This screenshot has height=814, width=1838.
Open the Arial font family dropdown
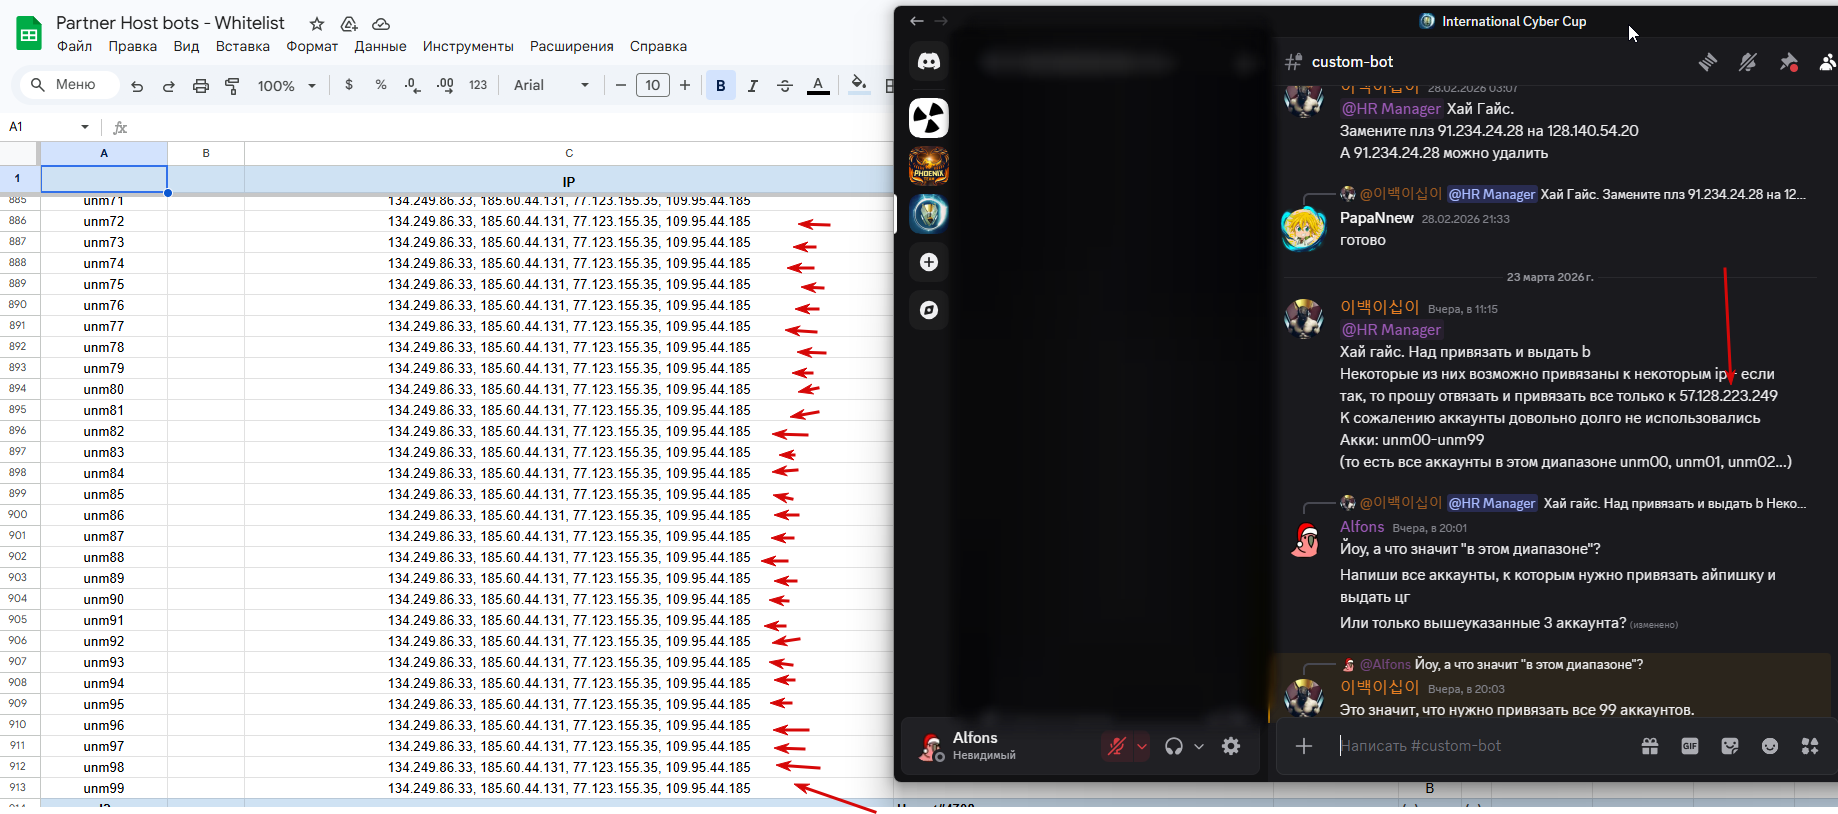[551, 85]
